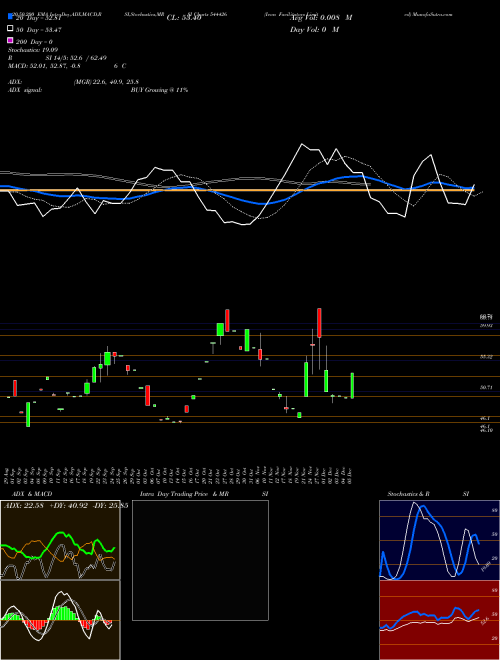Click the white 50 Day legend swatch

pos(10,29)
